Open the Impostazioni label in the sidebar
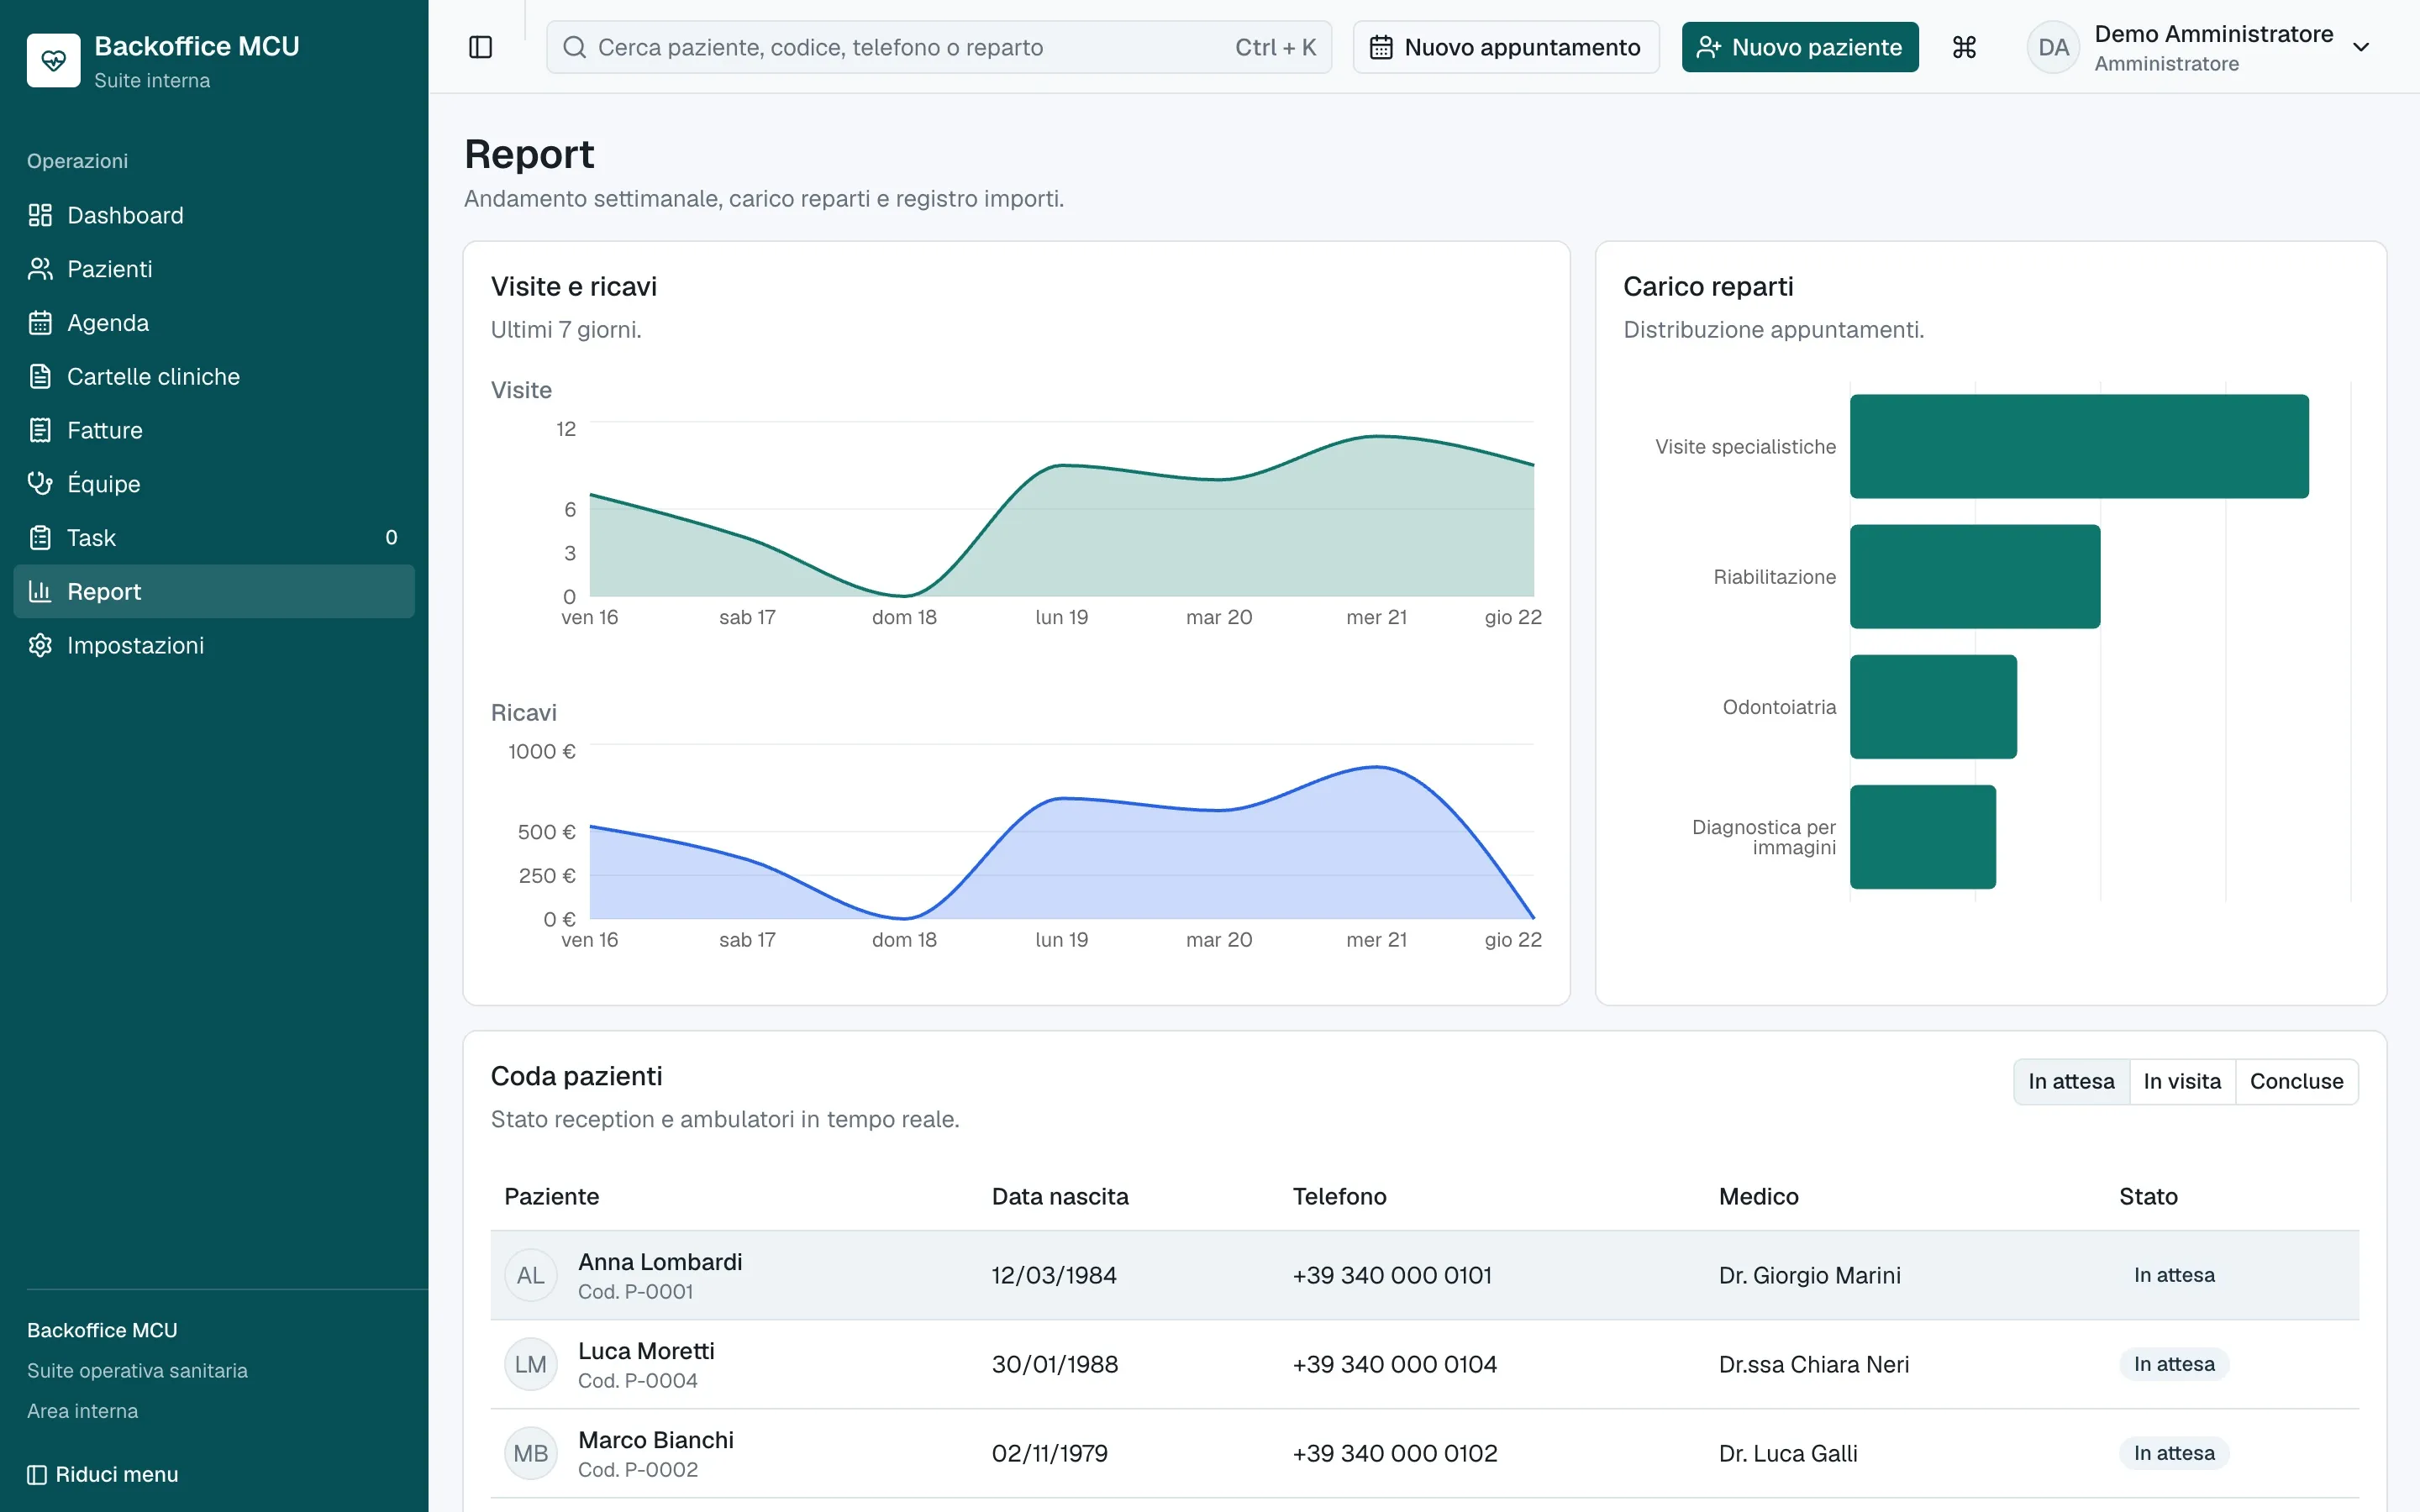The width and height of the screenshot is (2420, 1512). point(135,646)
